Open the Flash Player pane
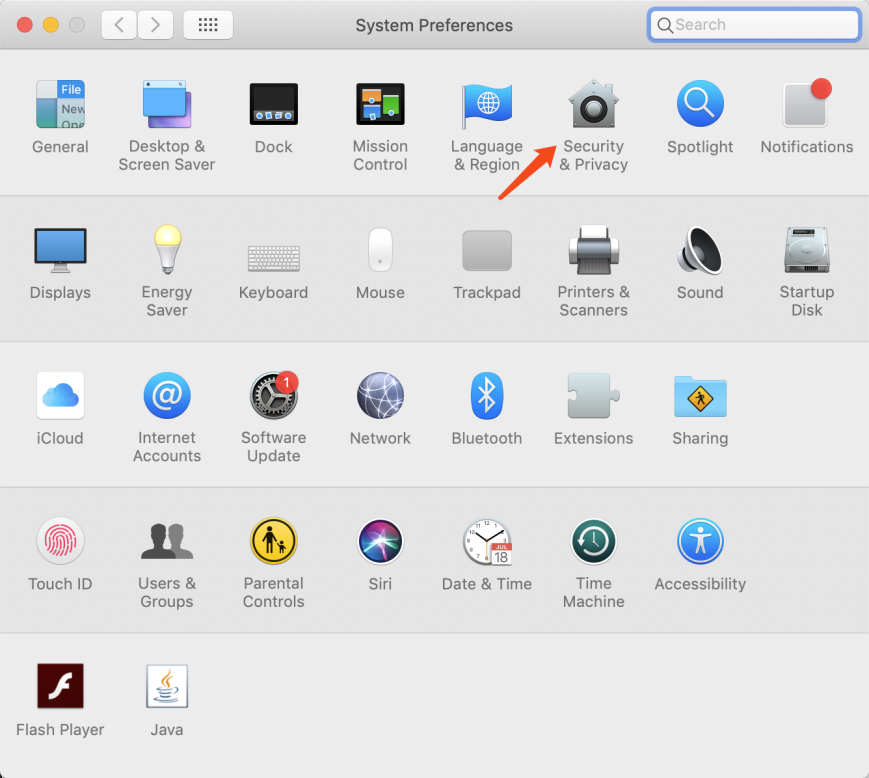 coord(60,688)
